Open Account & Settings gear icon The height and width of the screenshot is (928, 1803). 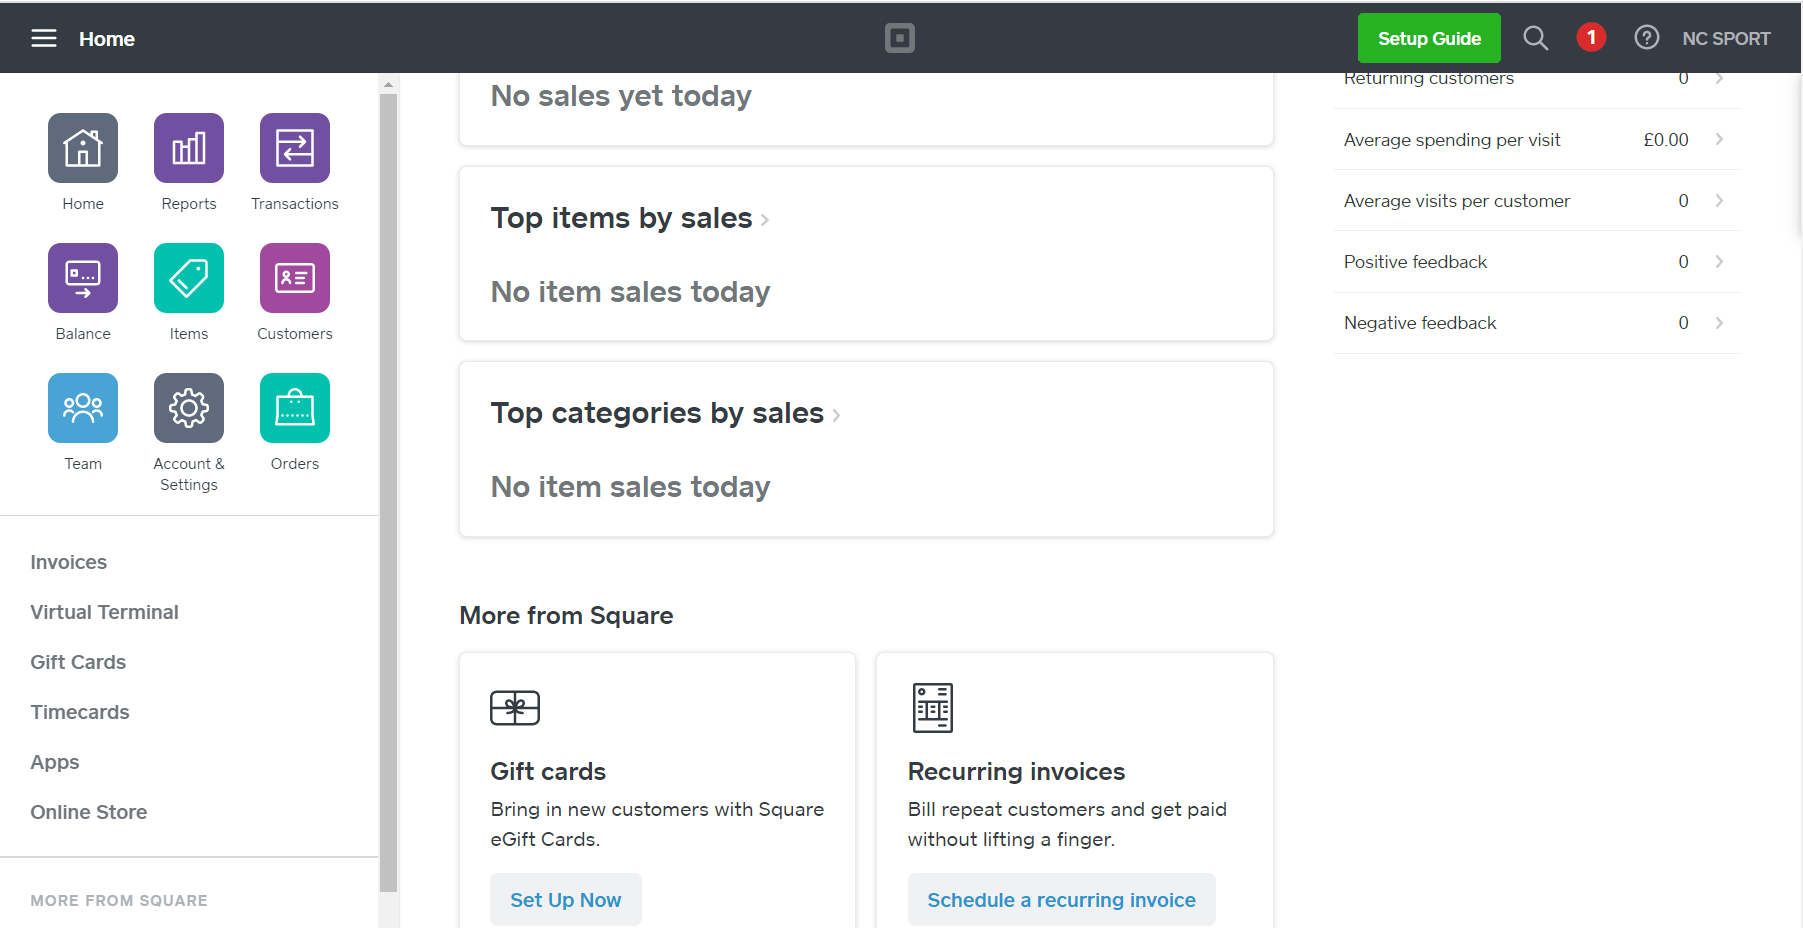(x=188, y=408)
